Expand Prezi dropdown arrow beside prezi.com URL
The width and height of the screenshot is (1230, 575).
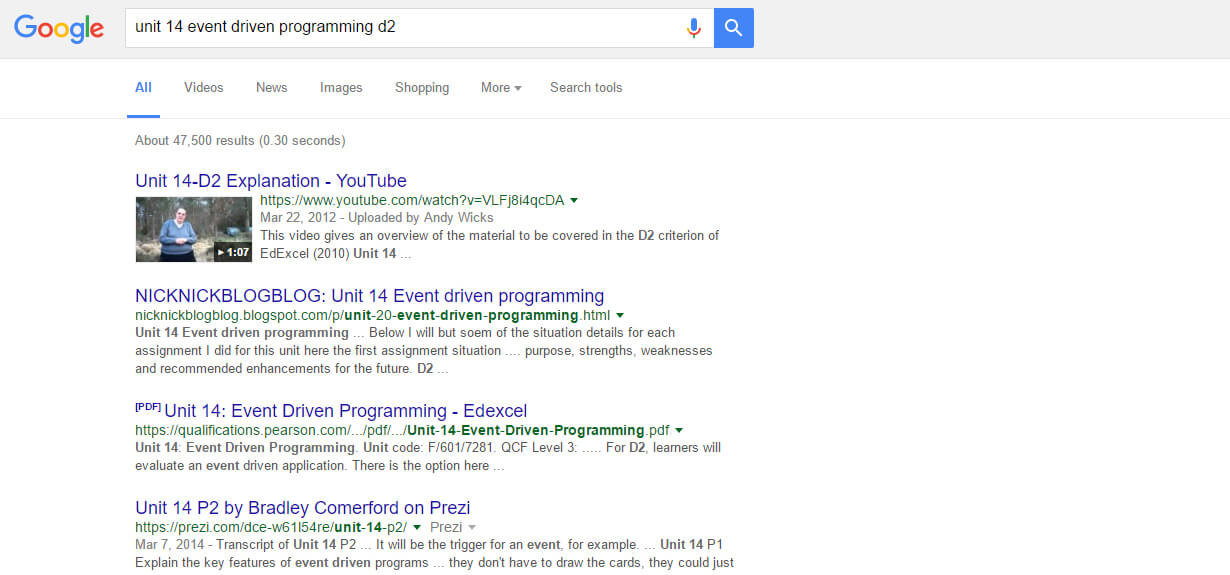[x=472, y=526]
